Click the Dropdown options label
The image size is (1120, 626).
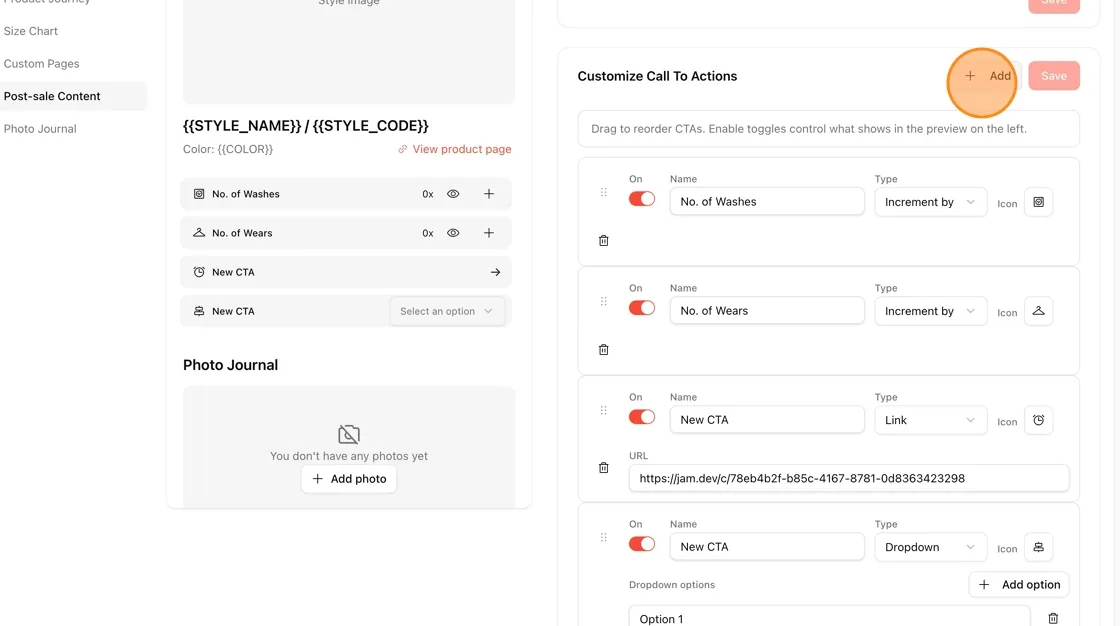[x=671, y=585]
